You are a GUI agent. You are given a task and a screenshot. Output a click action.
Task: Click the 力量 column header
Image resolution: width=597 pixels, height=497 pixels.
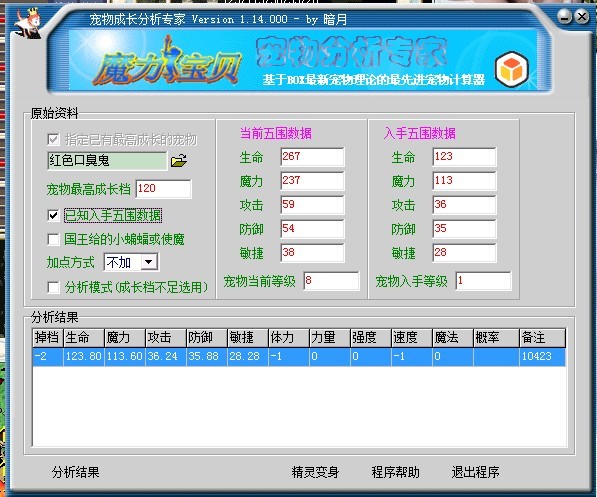(330, 337)
